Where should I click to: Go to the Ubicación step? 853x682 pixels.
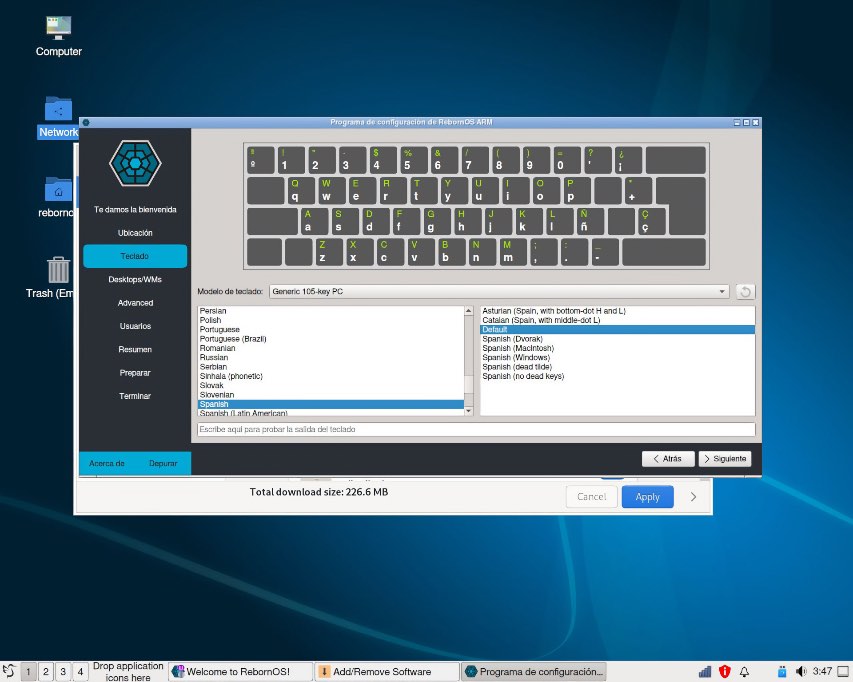click(x=135, y=233)
